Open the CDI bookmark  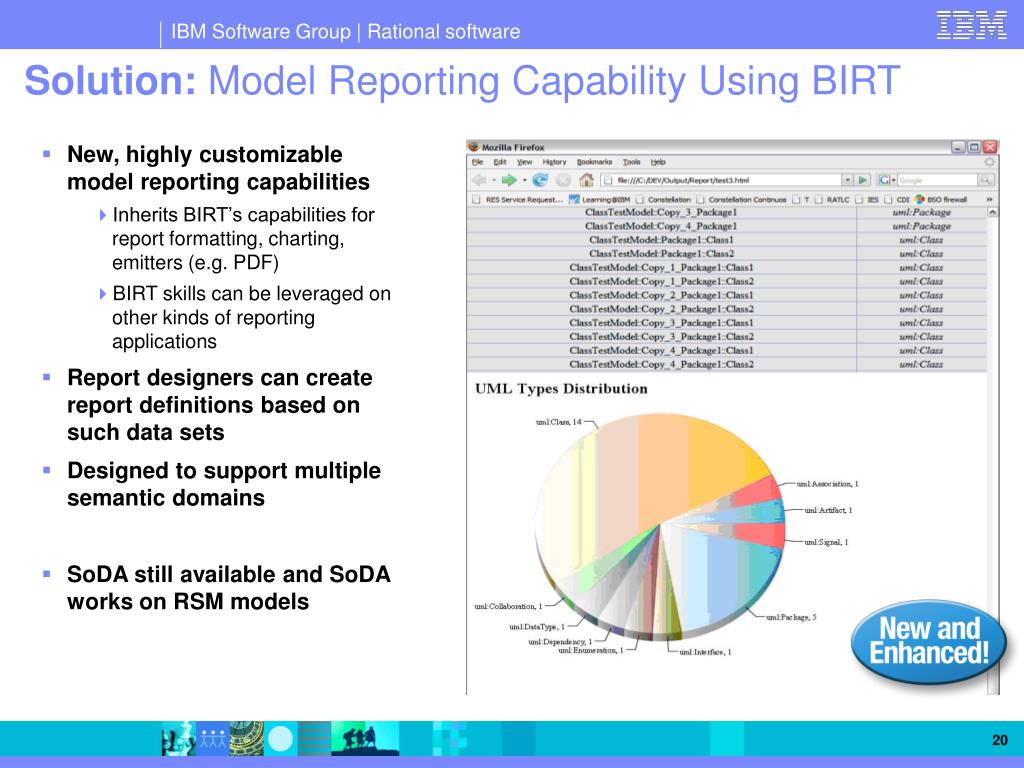pos(897,199)
